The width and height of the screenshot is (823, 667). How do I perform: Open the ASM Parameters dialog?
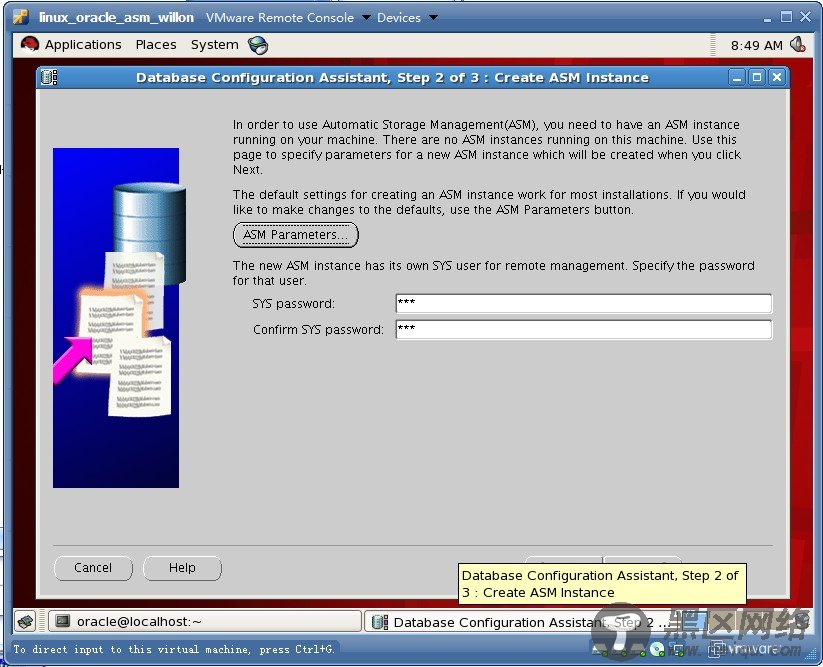tap(296, 235)
